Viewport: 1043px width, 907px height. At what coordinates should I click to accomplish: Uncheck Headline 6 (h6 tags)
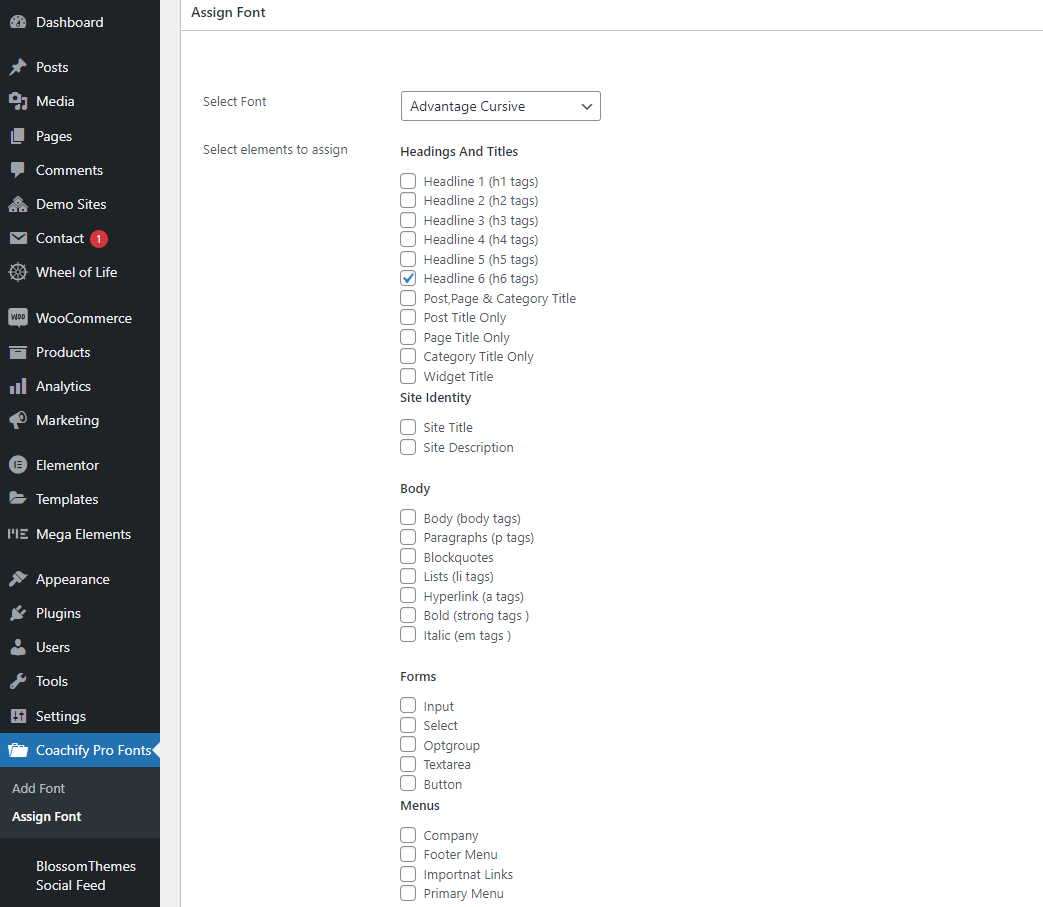coord(408,278)
